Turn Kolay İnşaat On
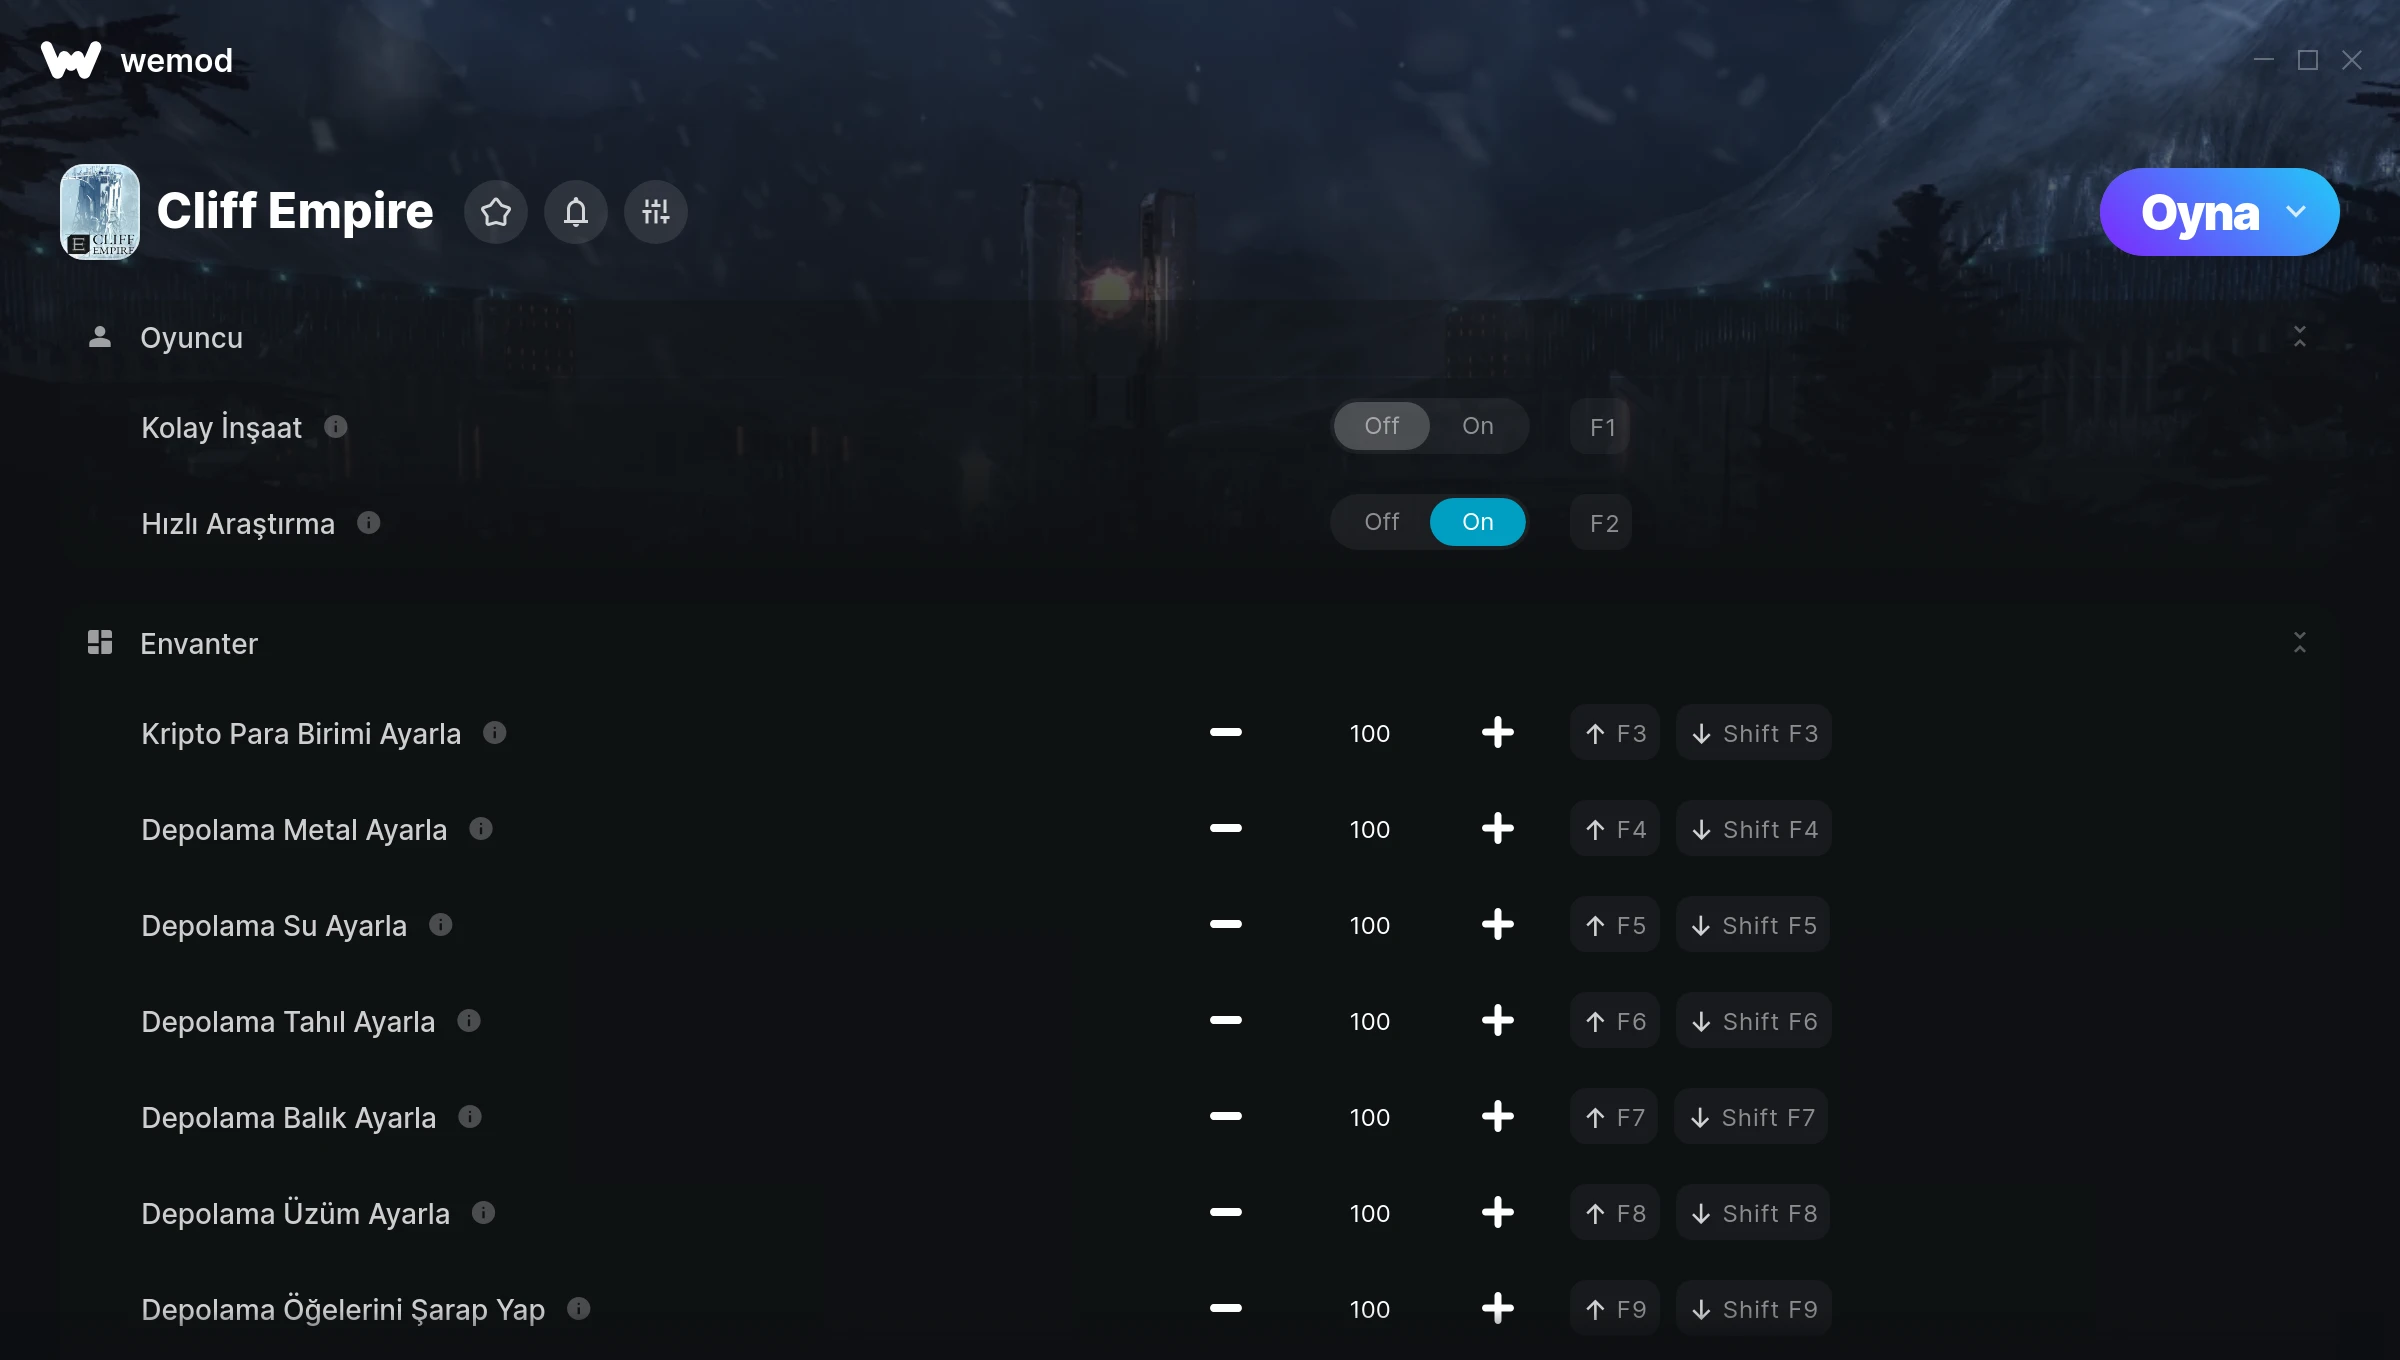This screenshot has height=1360, width=2400. click(x=1478, y=426)
